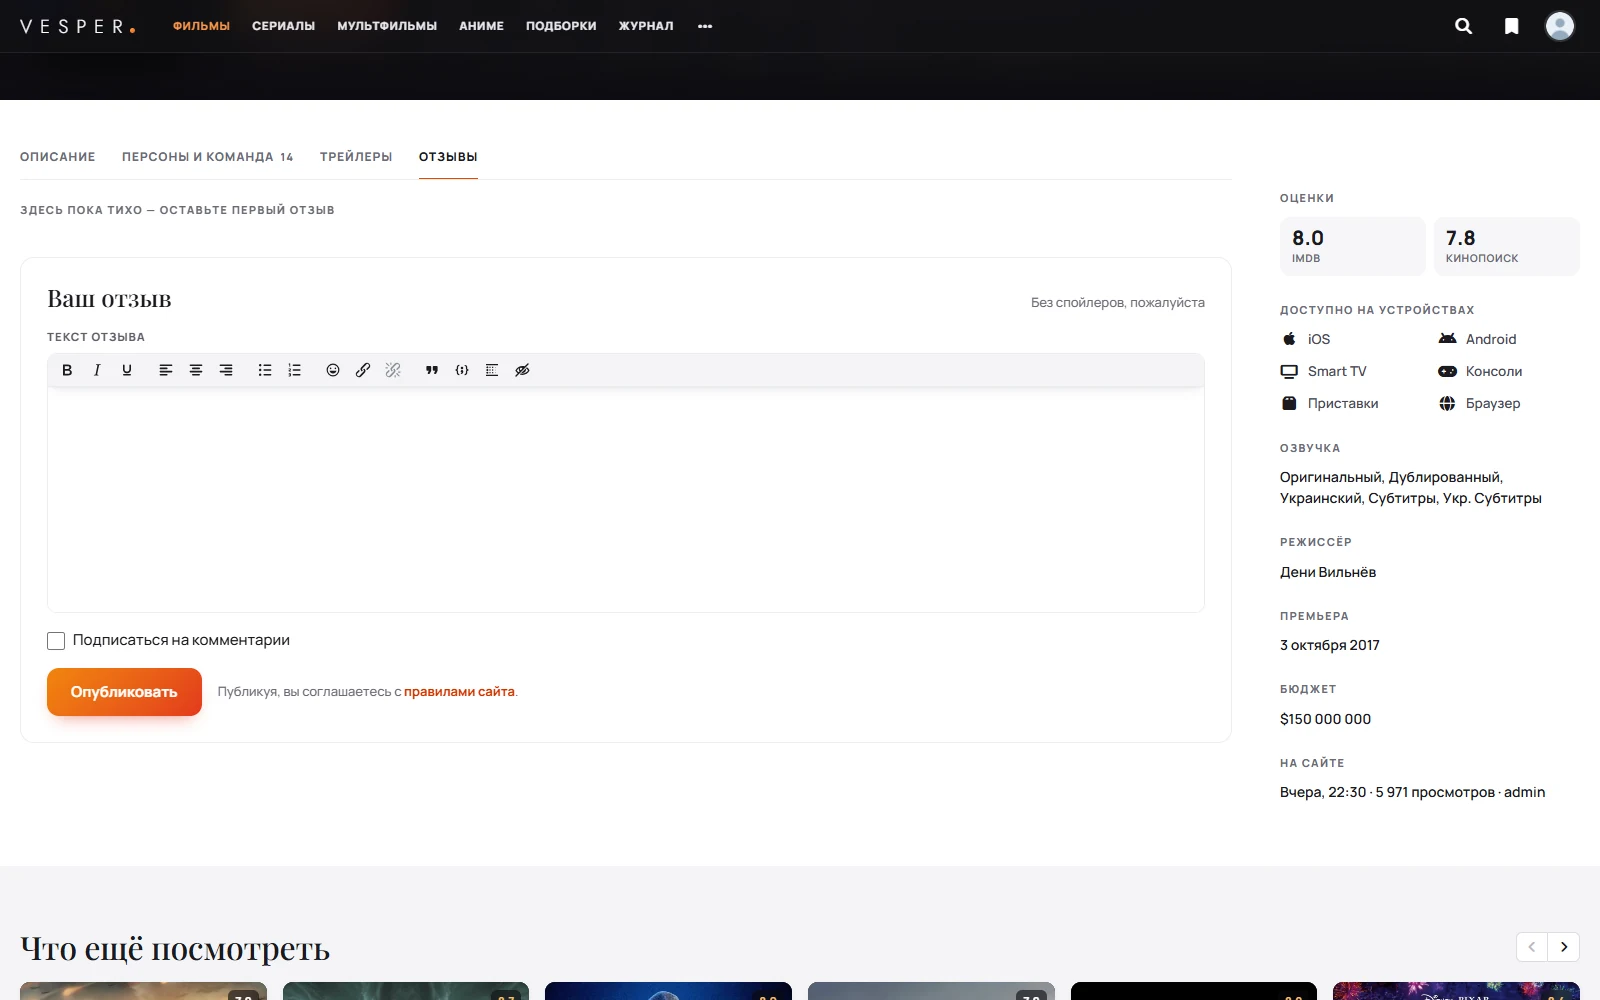
Task: Switch to the Трейлеры tab
Action: [356, 157]
